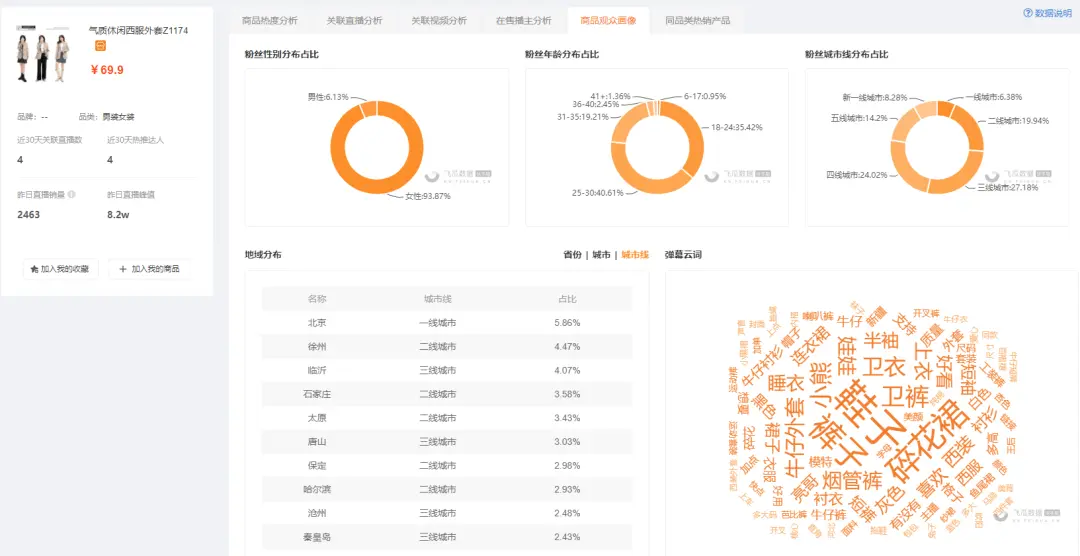Open the 关联视频分析 tab

[439, 21]
